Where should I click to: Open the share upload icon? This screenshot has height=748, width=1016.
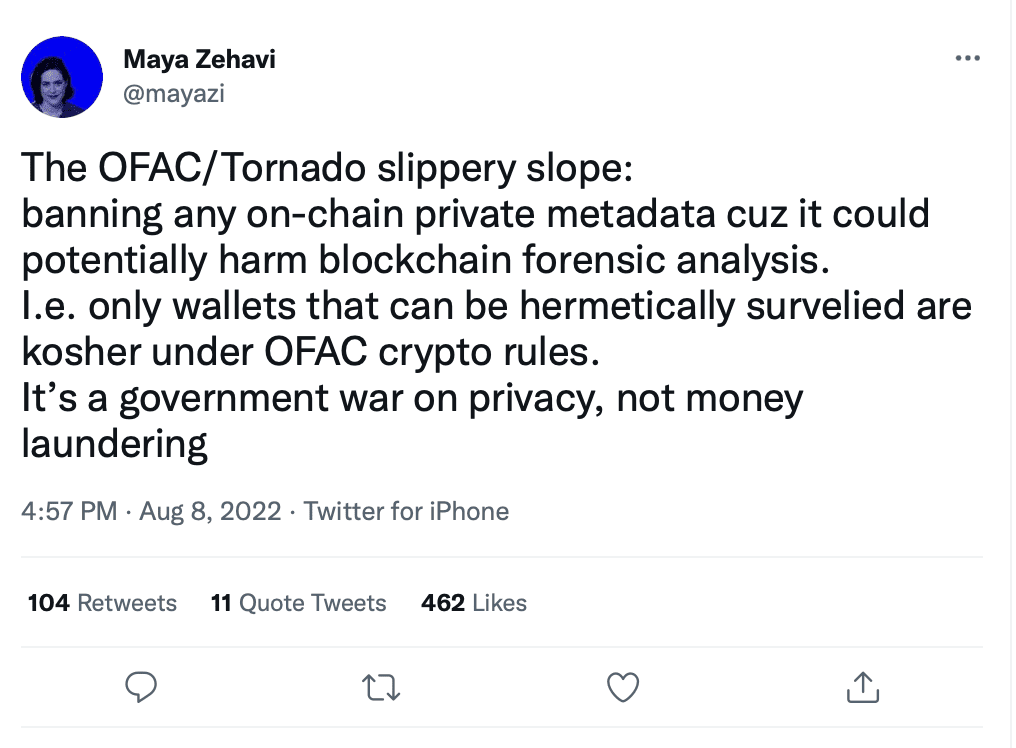tap(863, 688)
